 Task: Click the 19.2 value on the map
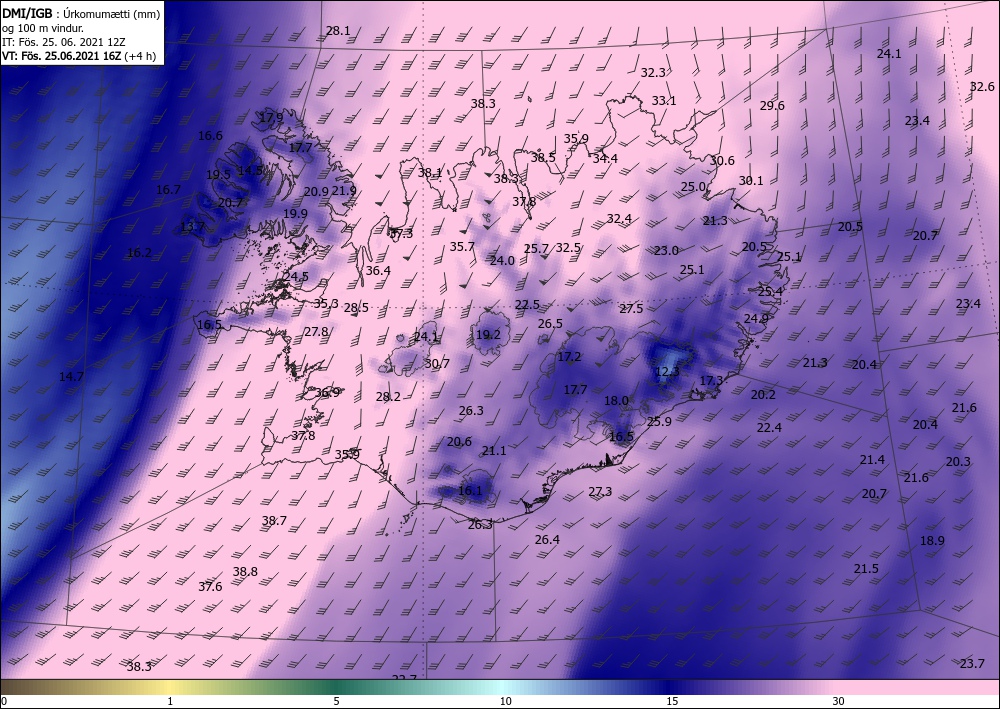coord(488,335)
